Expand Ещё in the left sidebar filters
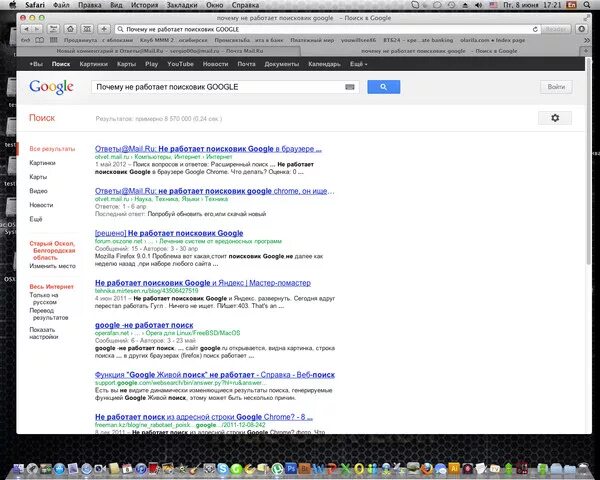The height and width of the screenshot is (480, 600). (x=36, y=219)
